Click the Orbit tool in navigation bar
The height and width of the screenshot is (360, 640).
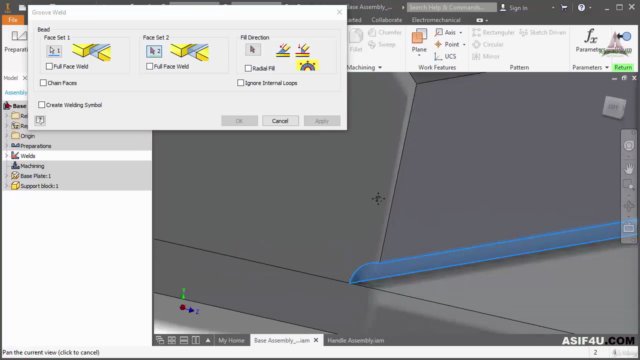[629, 207]
